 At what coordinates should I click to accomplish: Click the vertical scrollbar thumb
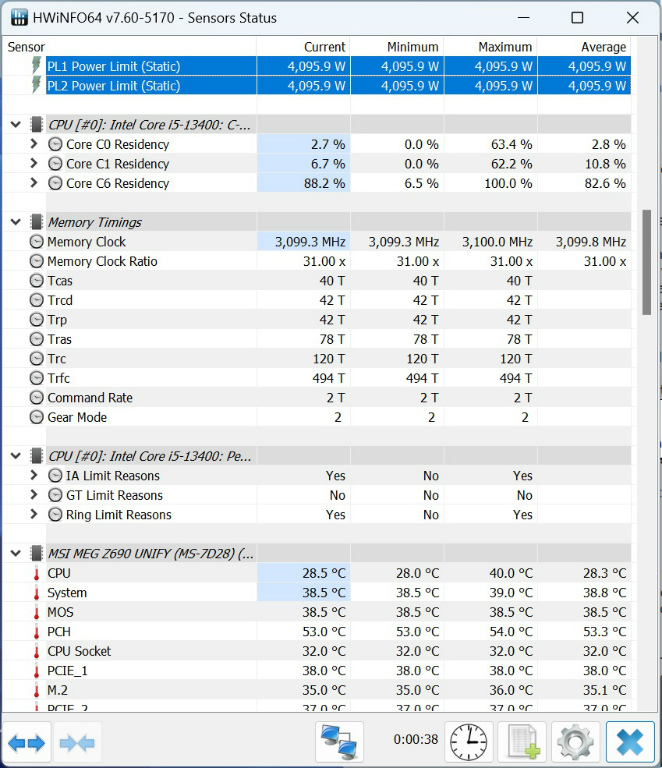point(647,262)
